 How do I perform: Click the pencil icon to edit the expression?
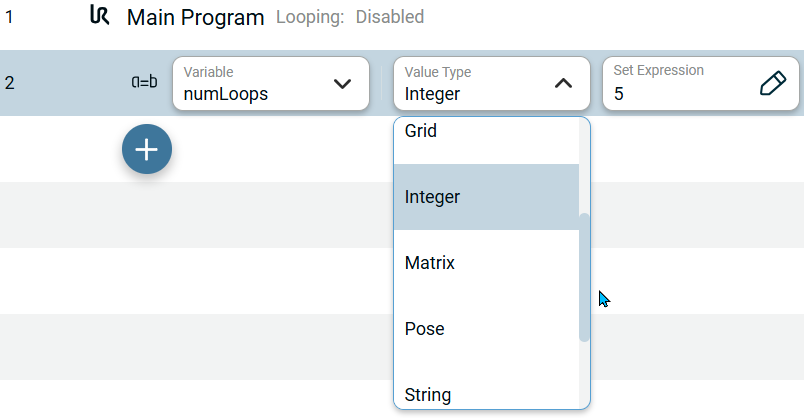coord(773,83)
